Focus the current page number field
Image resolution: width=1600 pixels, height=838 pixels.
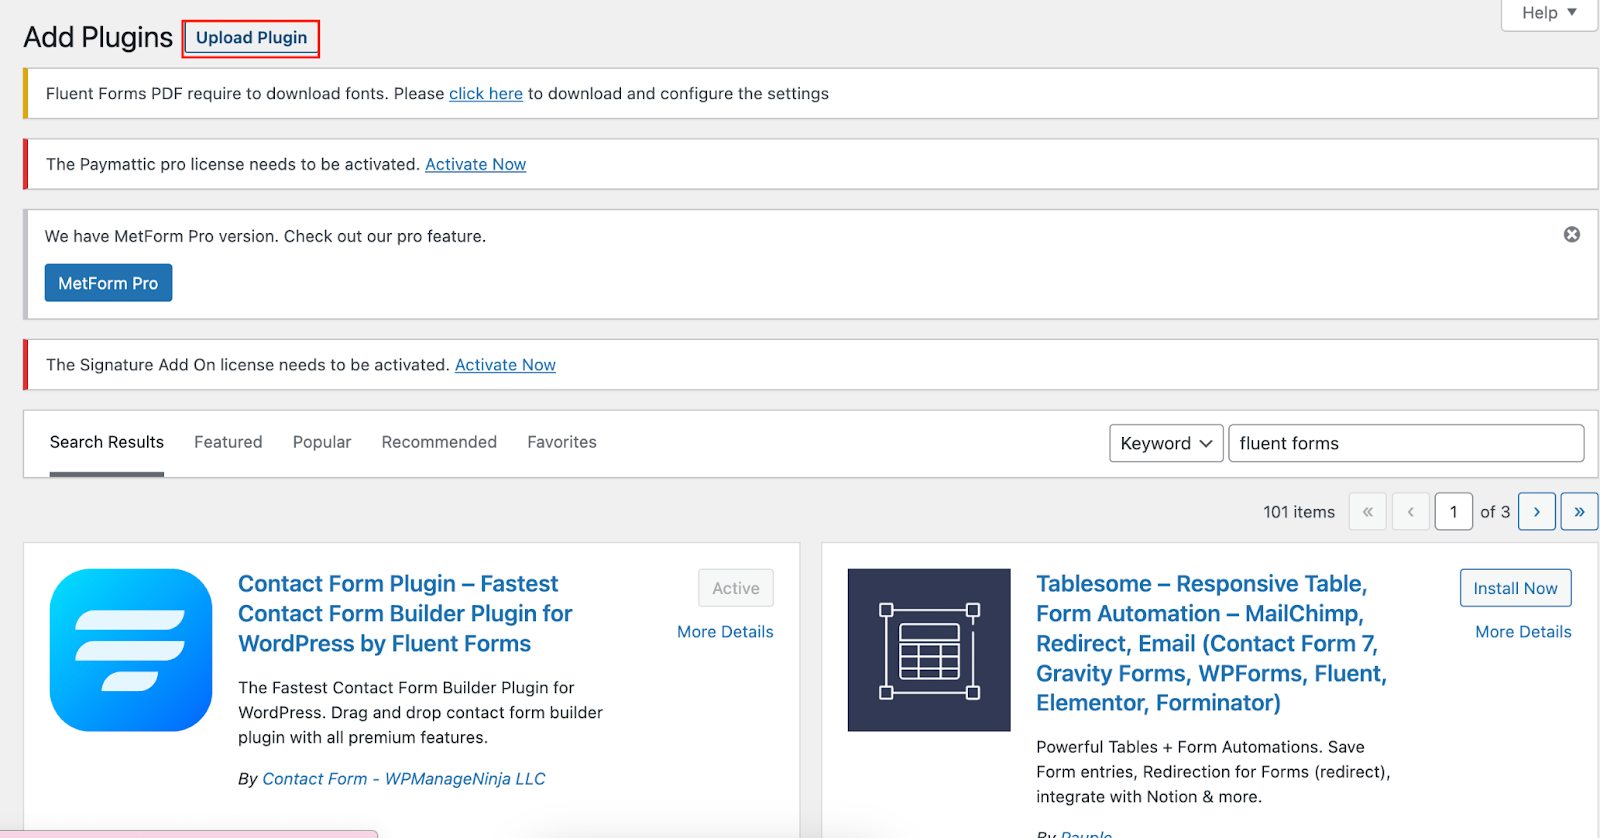coord(1453,511)
